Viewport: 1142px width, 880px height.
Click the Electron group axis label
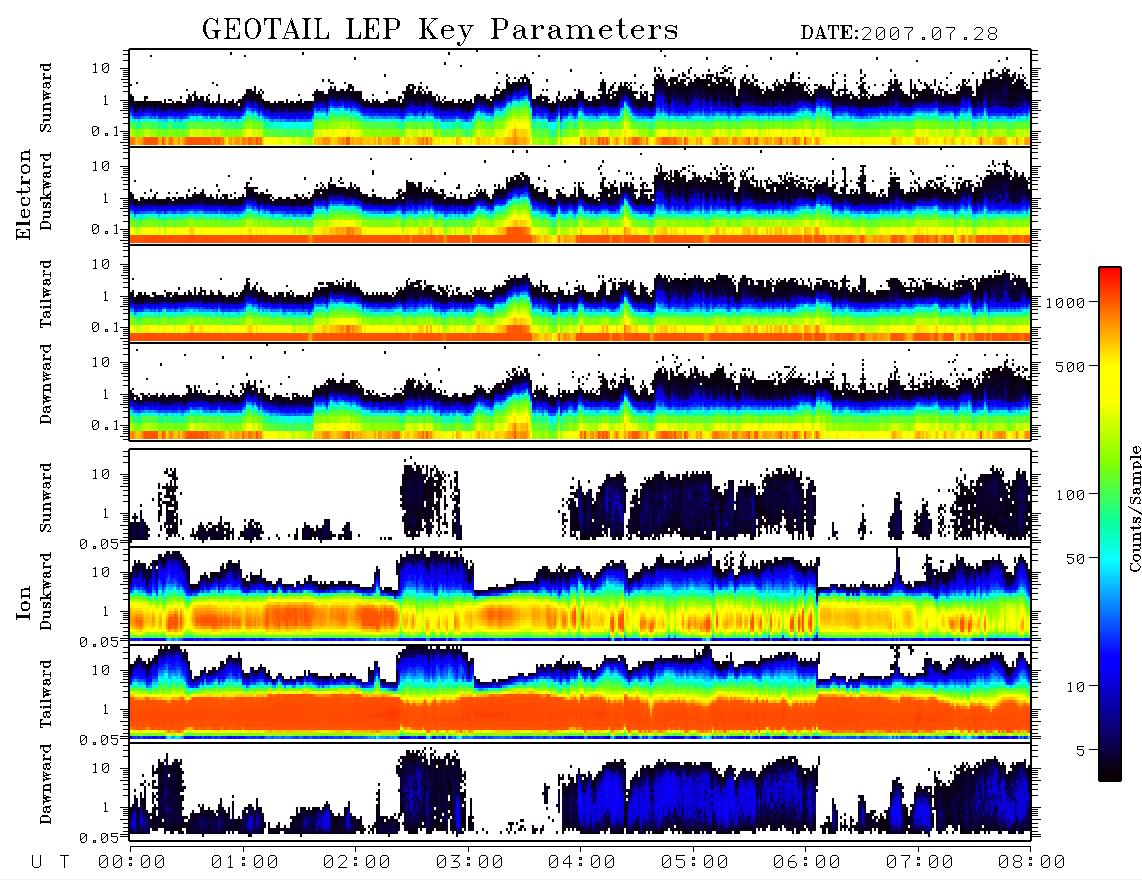[x=23, y=195]
